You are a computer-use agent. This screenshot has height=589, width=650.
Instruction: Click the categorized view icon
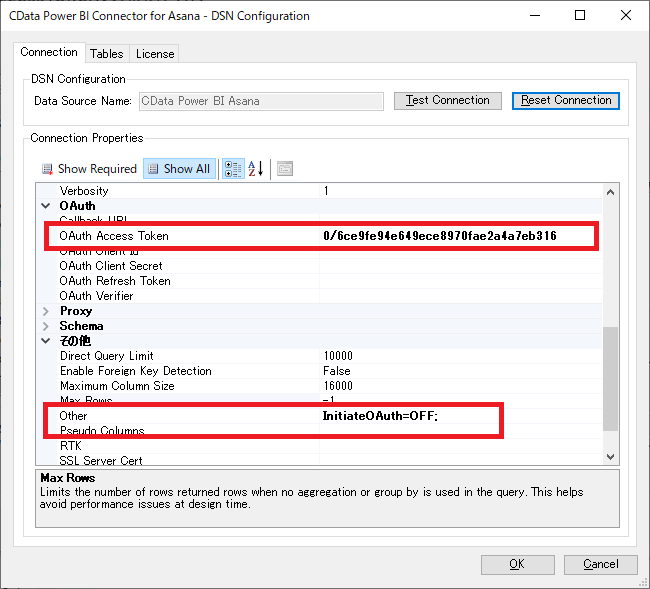[x=232, y=169]
